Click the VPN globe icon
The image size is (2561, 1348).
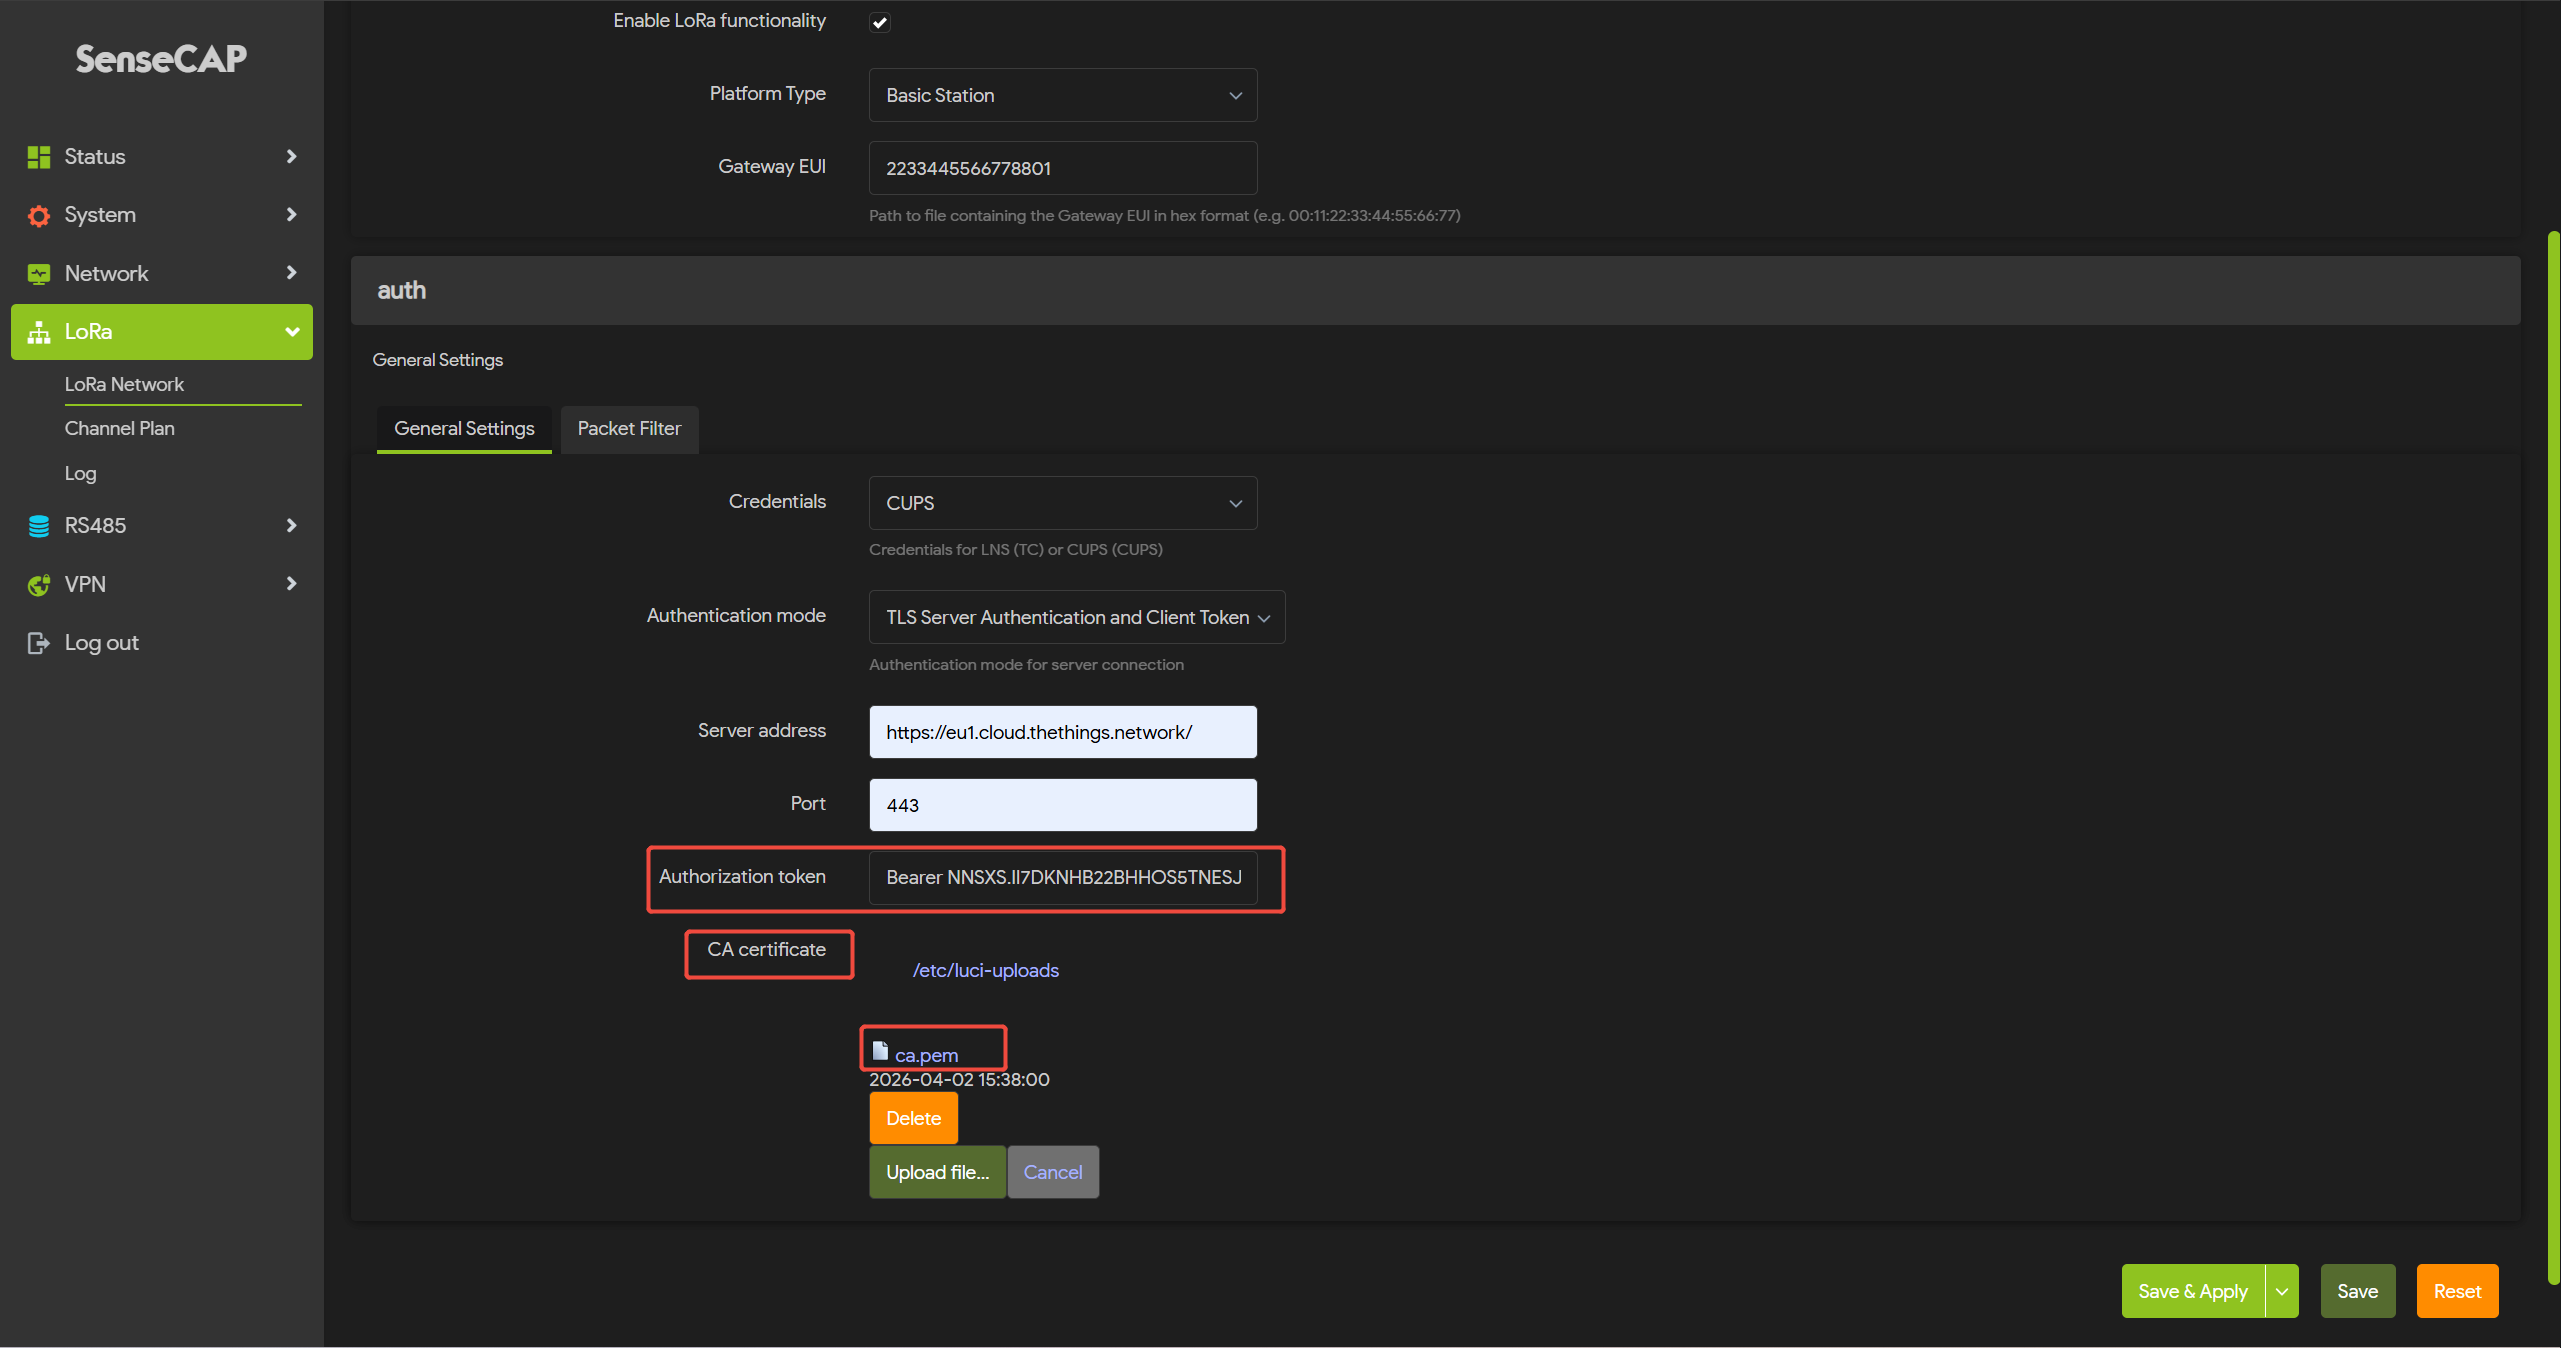coord(39,585)
